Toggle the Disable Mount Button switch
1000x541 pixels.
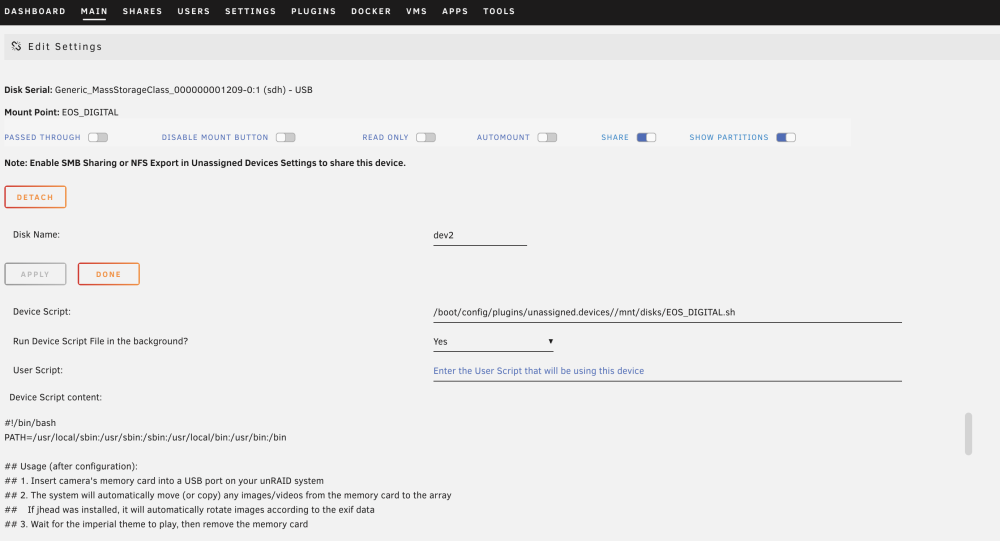tap(285, 137)
